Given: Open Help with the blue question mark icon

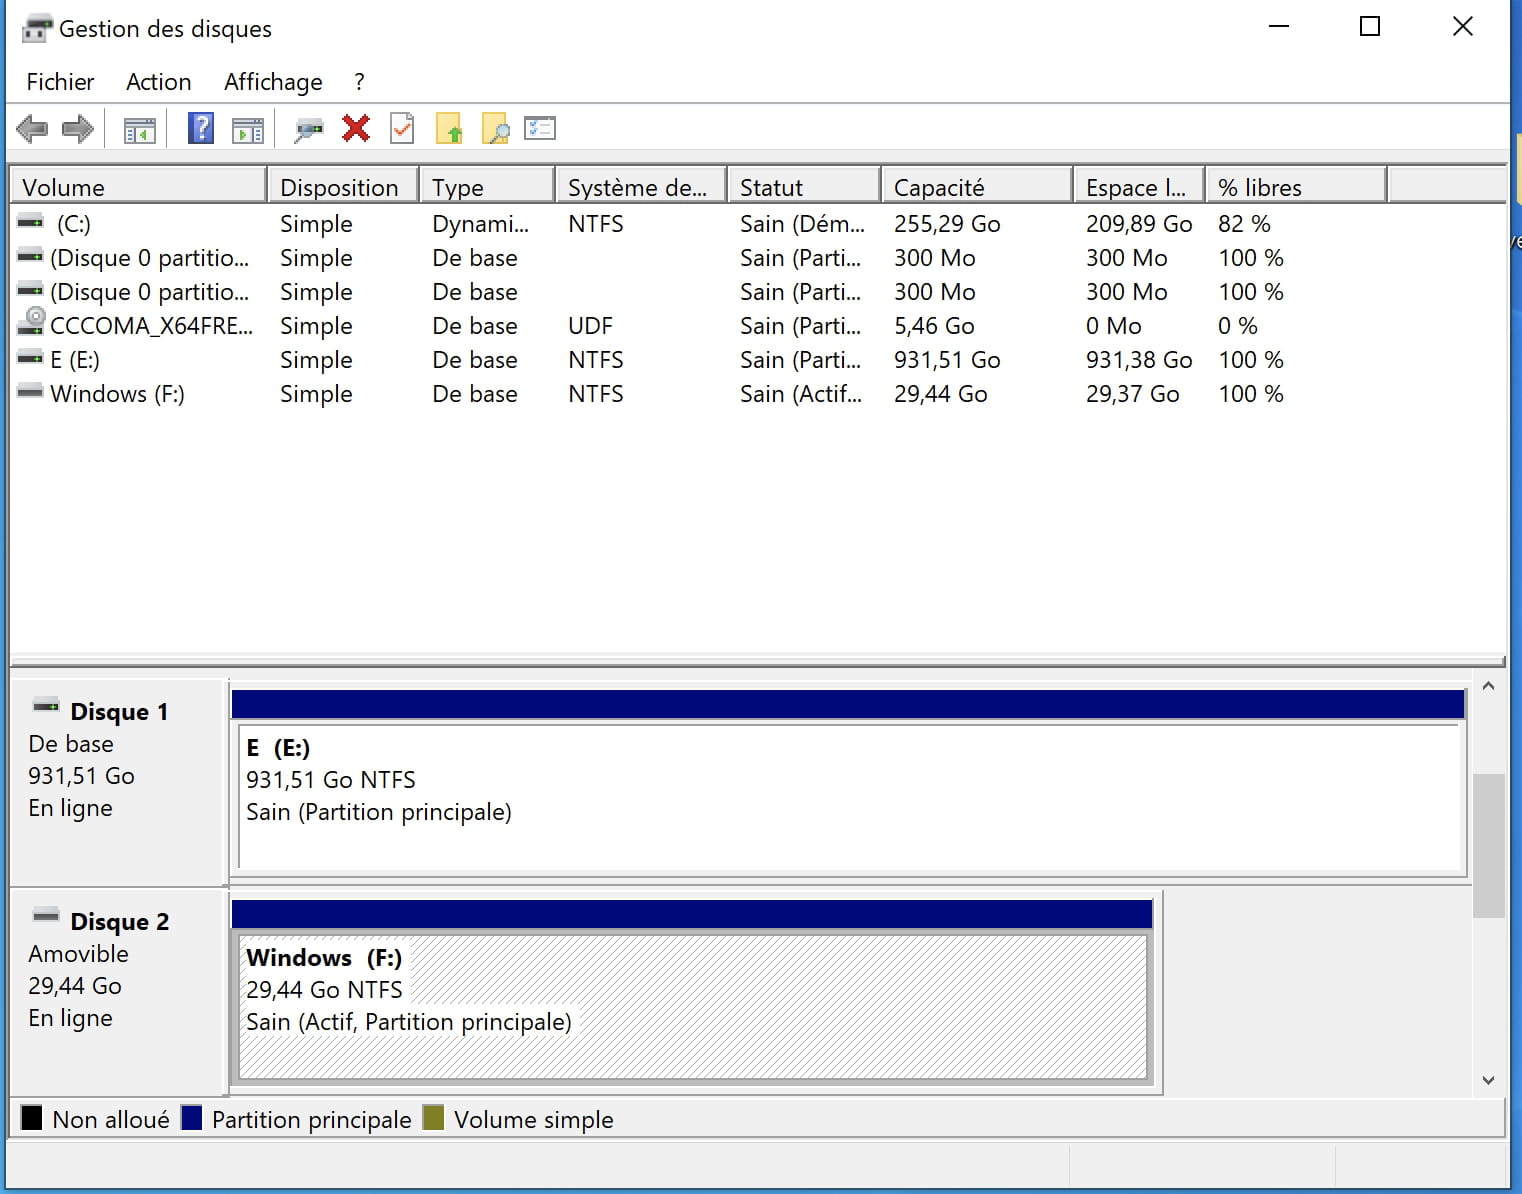Looking at the screenshot, I should click(201, 129).
